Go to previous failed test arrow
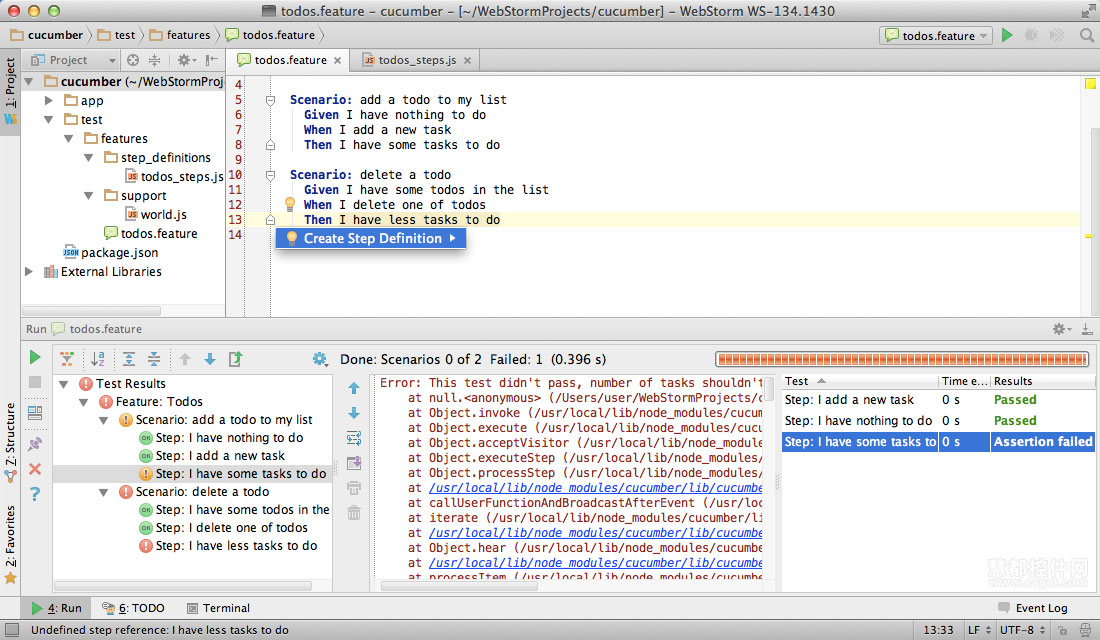This screenshot has width=1100, height=640. click(x=185, y=359)
